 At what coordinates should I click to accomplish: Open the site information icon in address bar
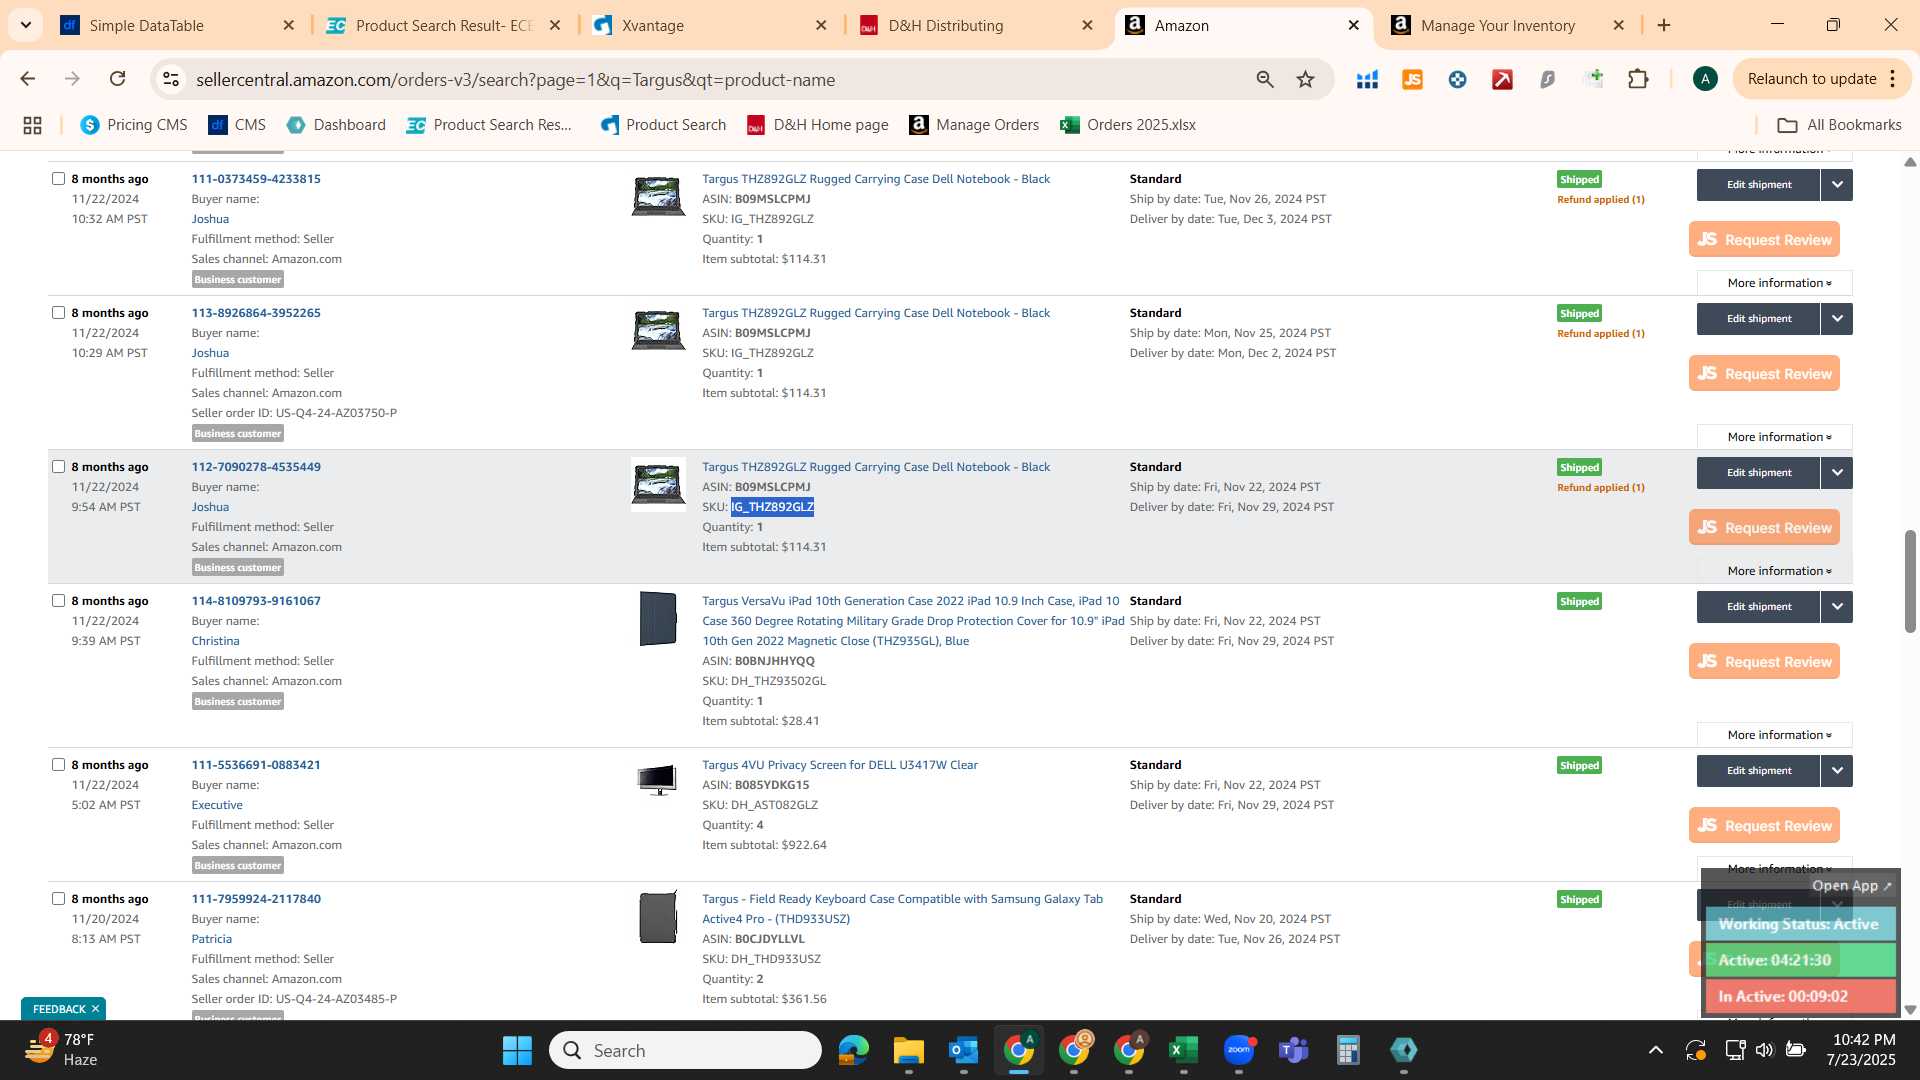(x=171, y=79)
